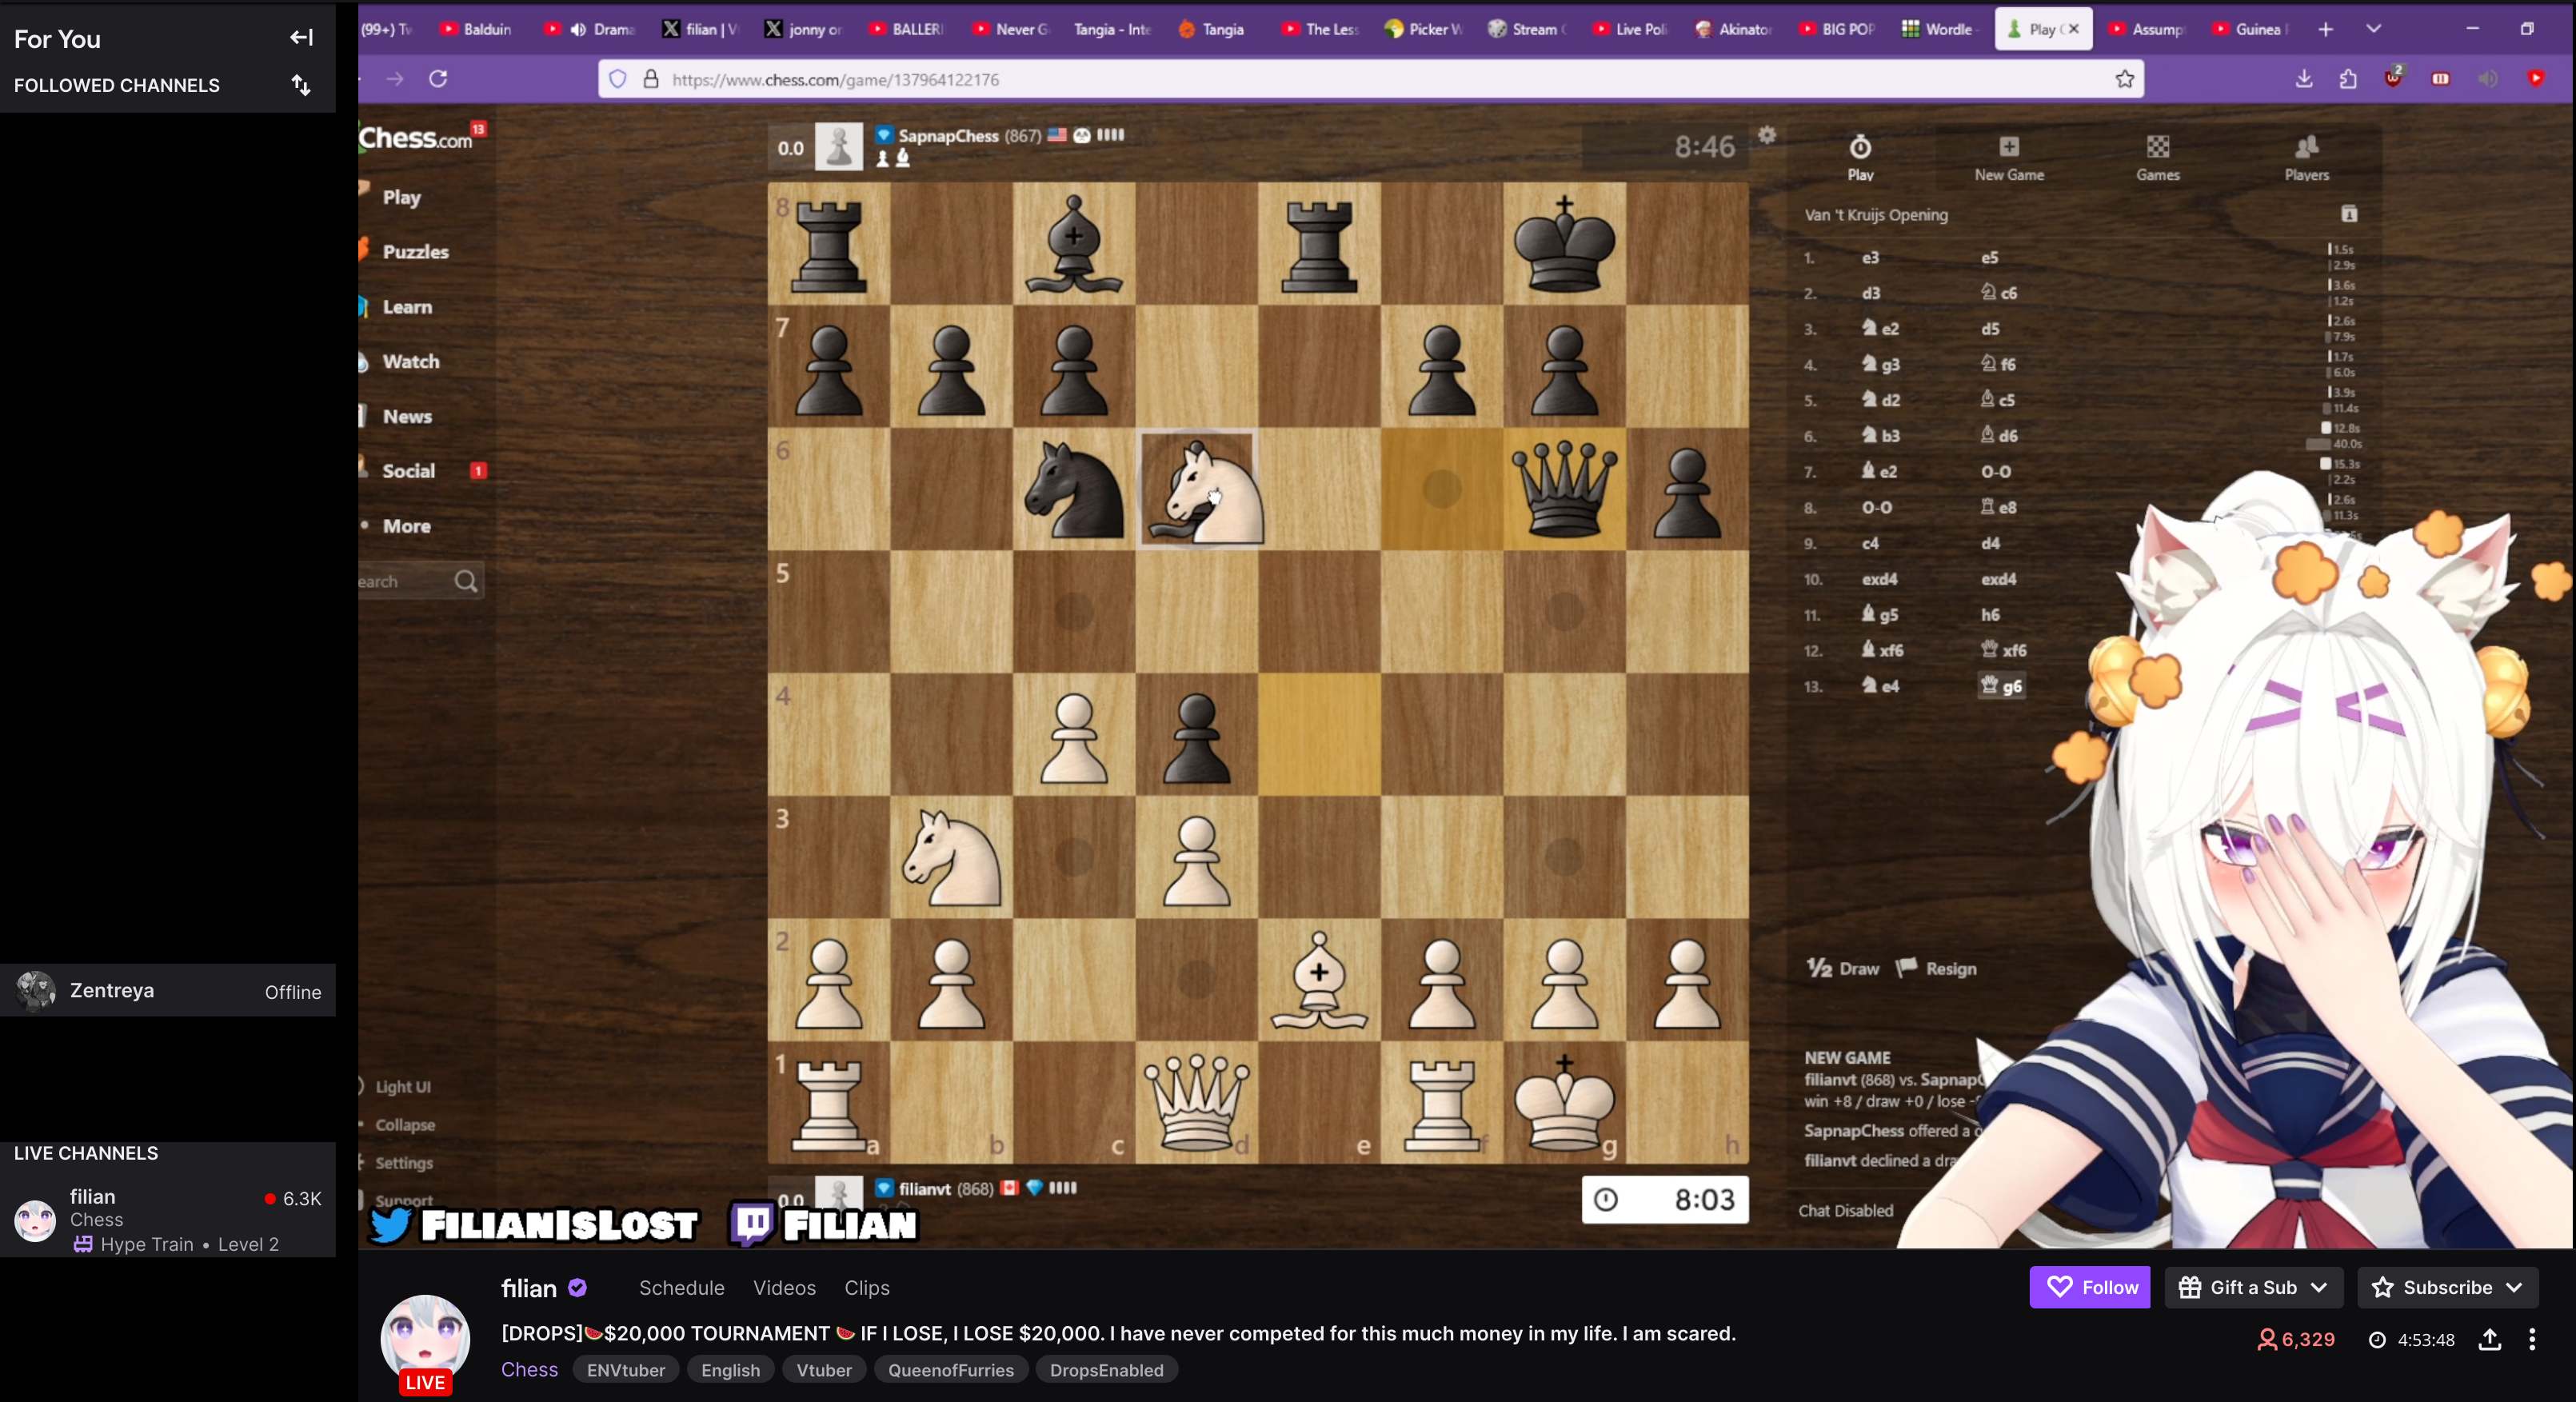This screenshot has height=1402, width=2576.
Task: Click the share stream upload icon
Action: coord(2490,1339)
